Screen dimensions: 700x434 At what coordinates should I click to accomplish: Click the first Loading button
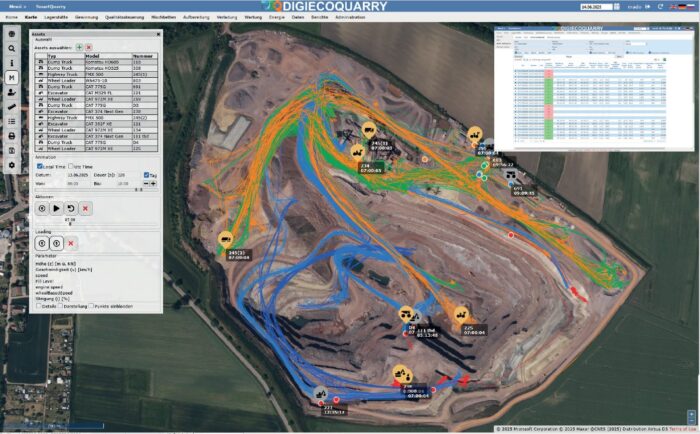click(42, 243)
